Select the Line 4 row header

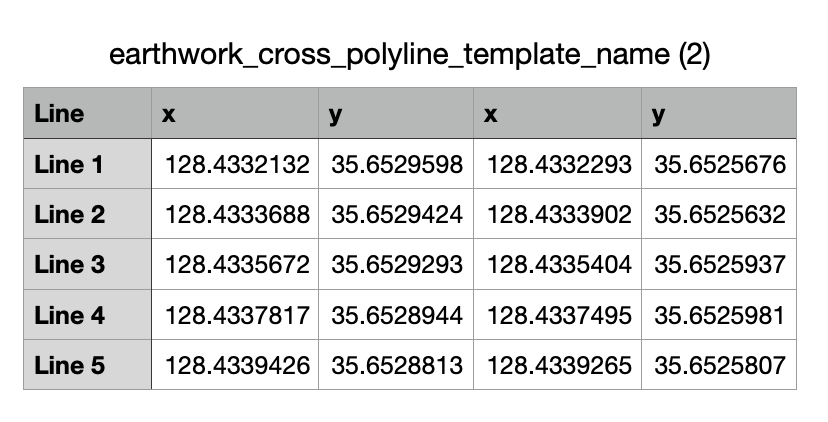click(87, 315)
